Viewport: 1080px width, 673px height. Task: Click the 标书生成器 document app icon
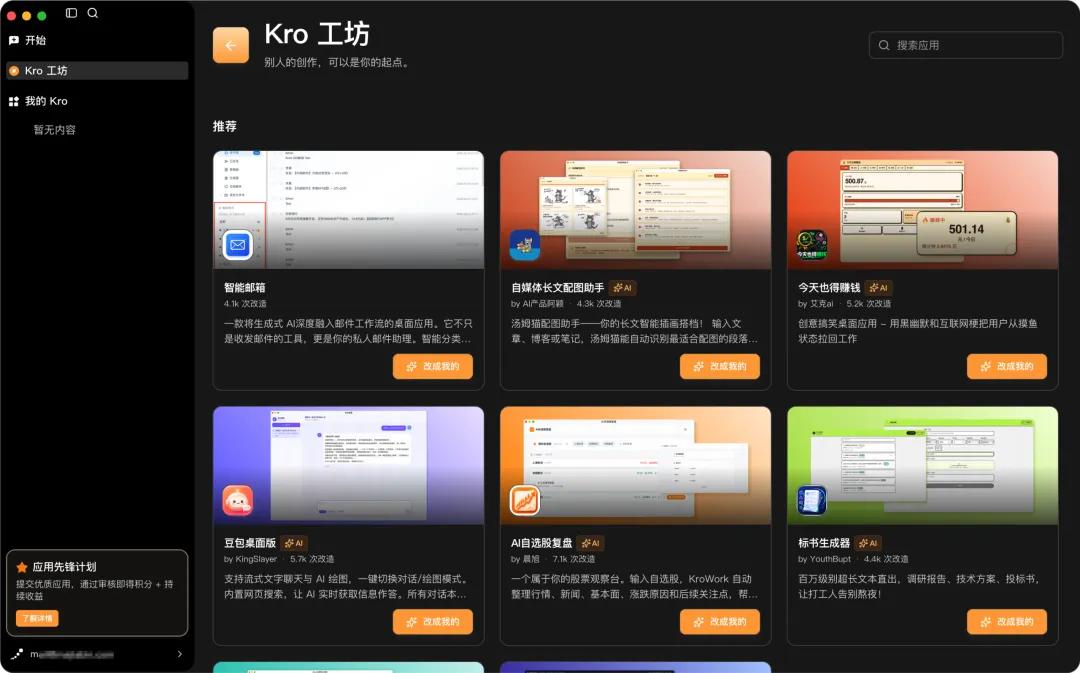pos(812,501)
